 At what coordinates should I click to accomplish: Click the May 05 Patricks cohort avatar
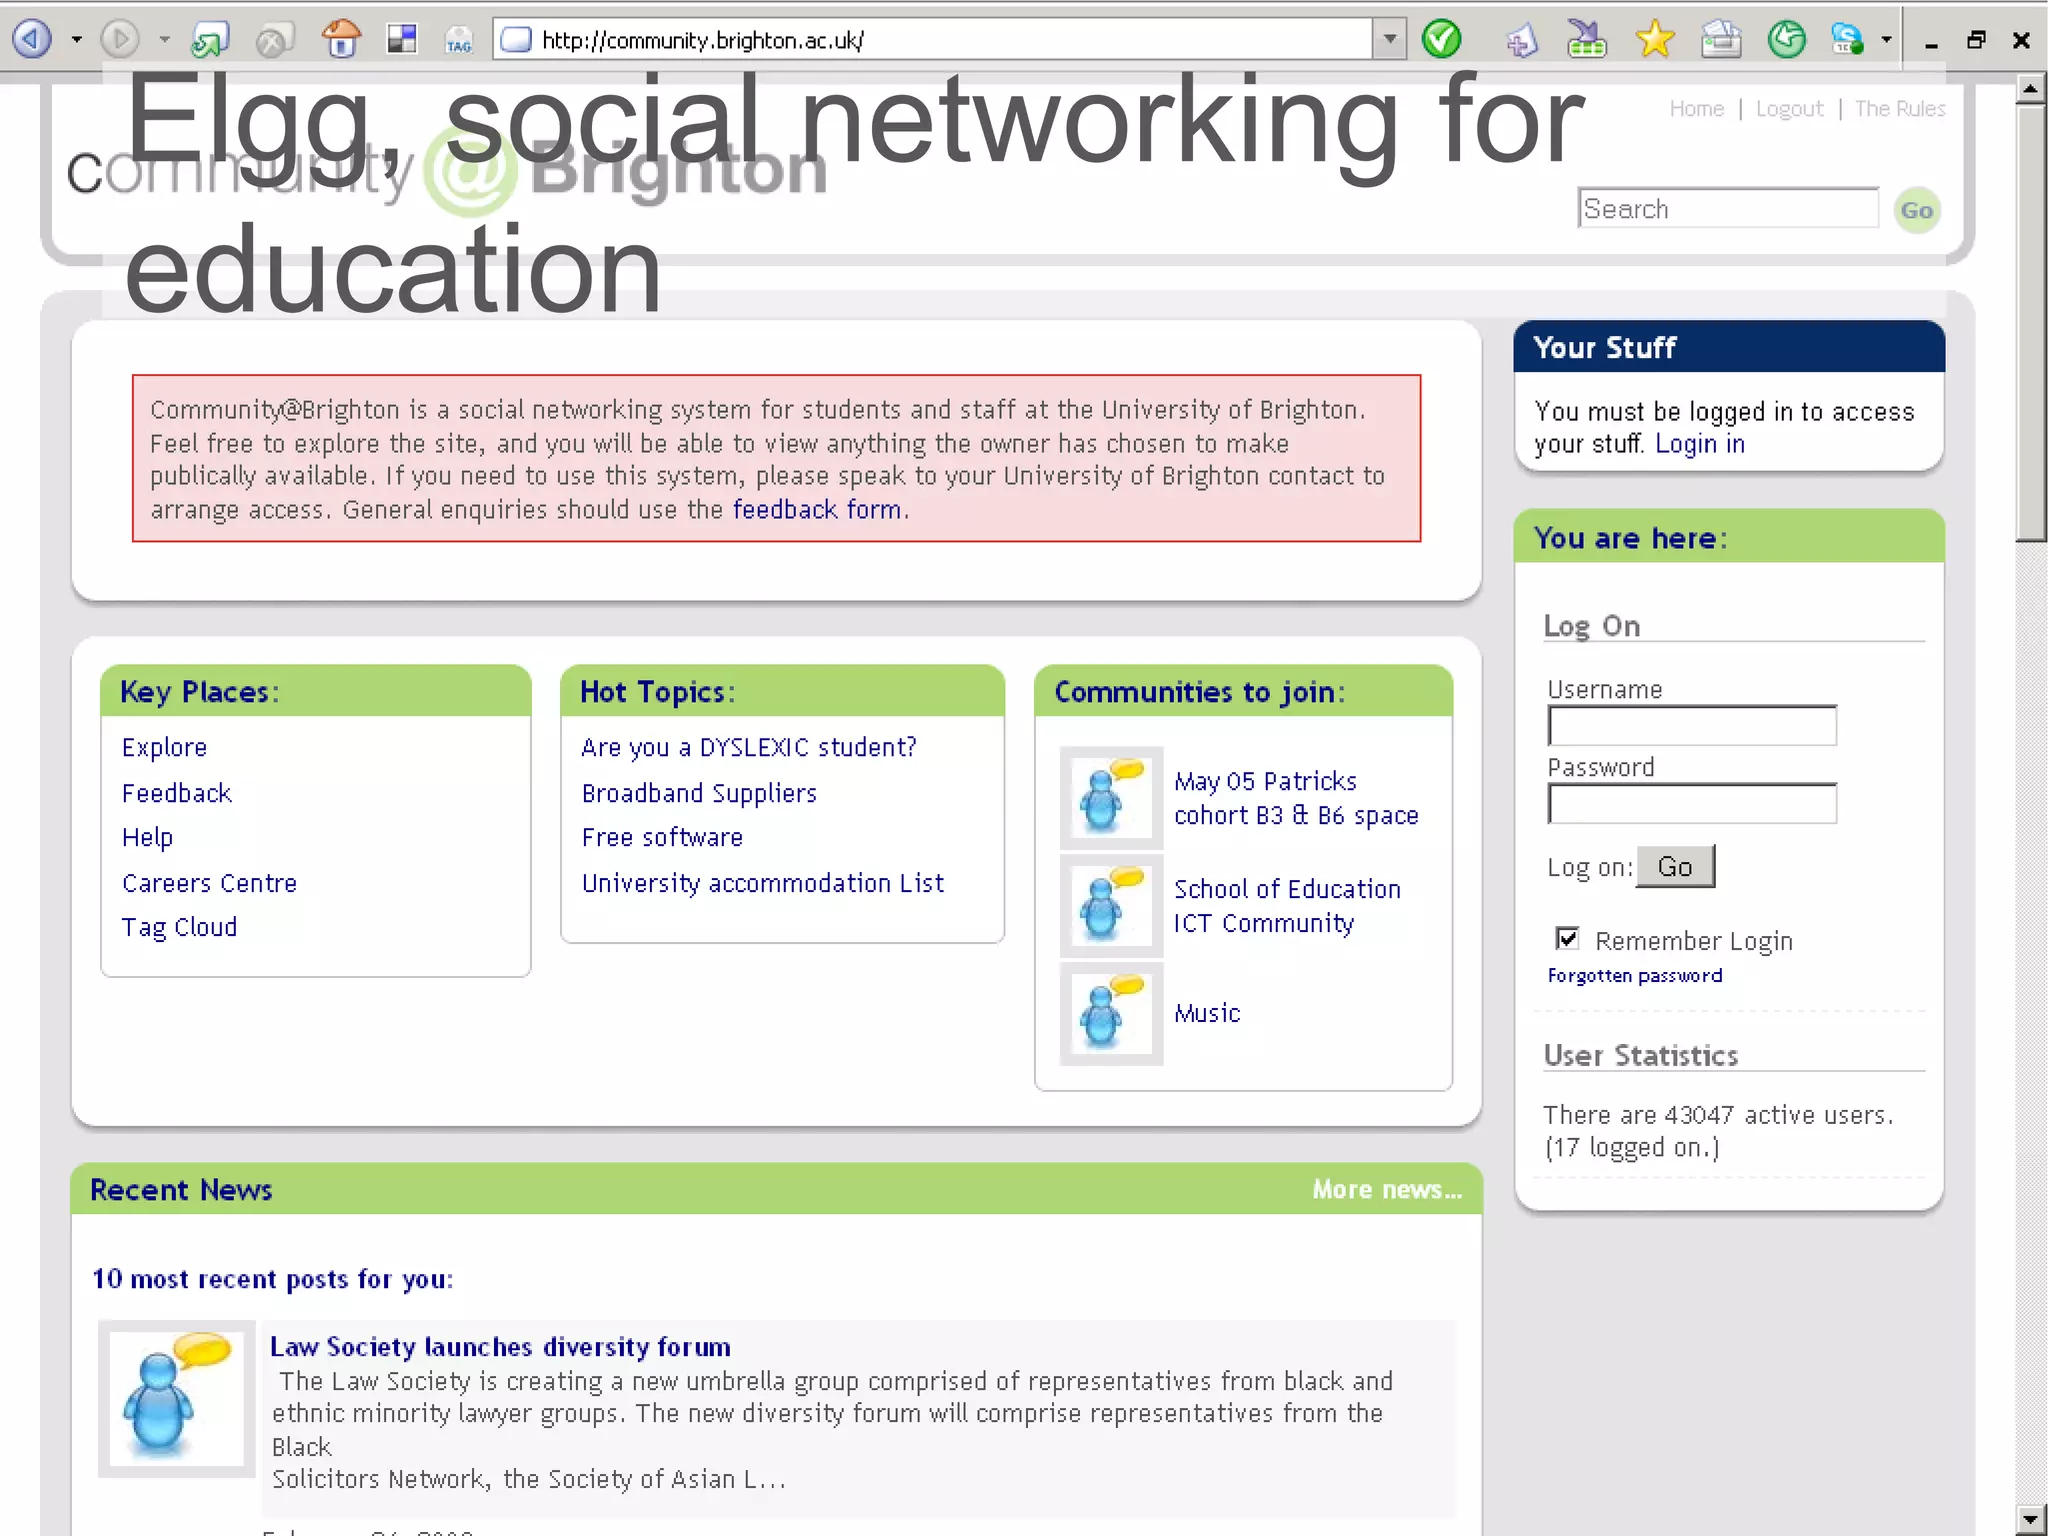[x=1110, y=798]
